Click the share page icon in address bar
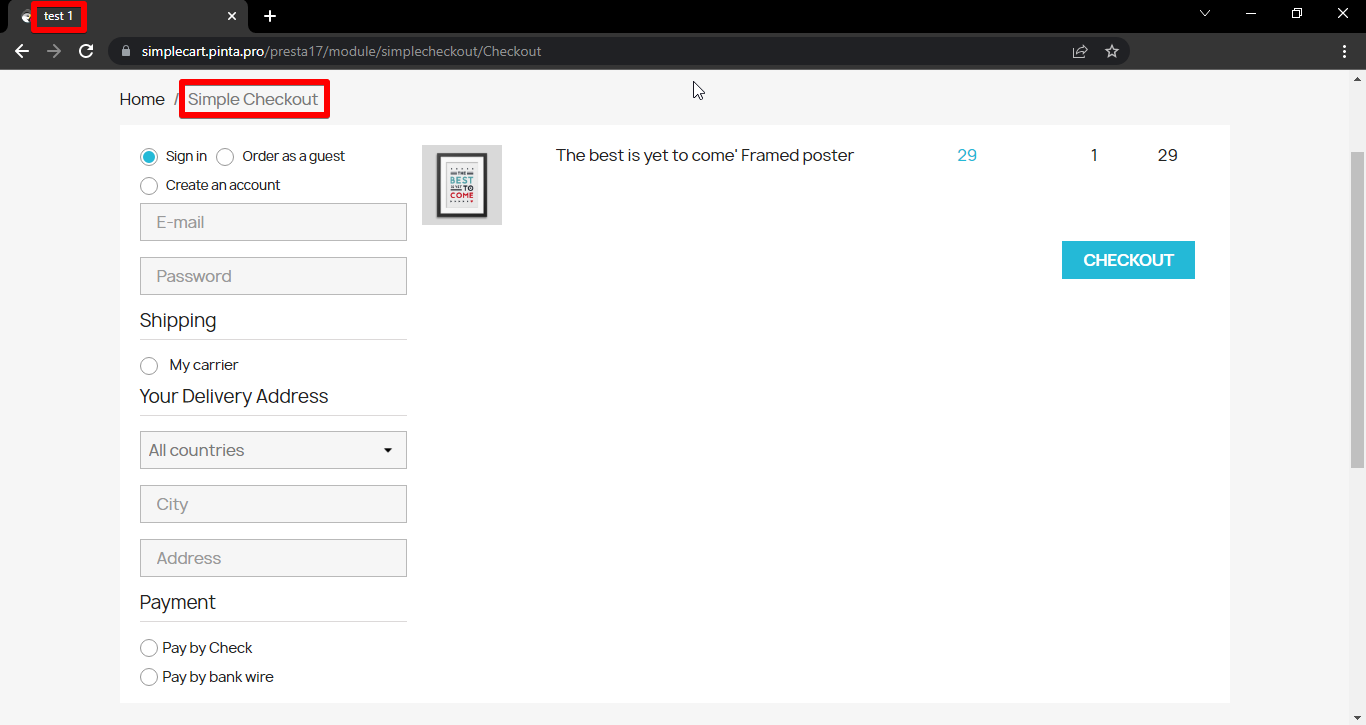 pyautogui.click(x=1080, y=51)
